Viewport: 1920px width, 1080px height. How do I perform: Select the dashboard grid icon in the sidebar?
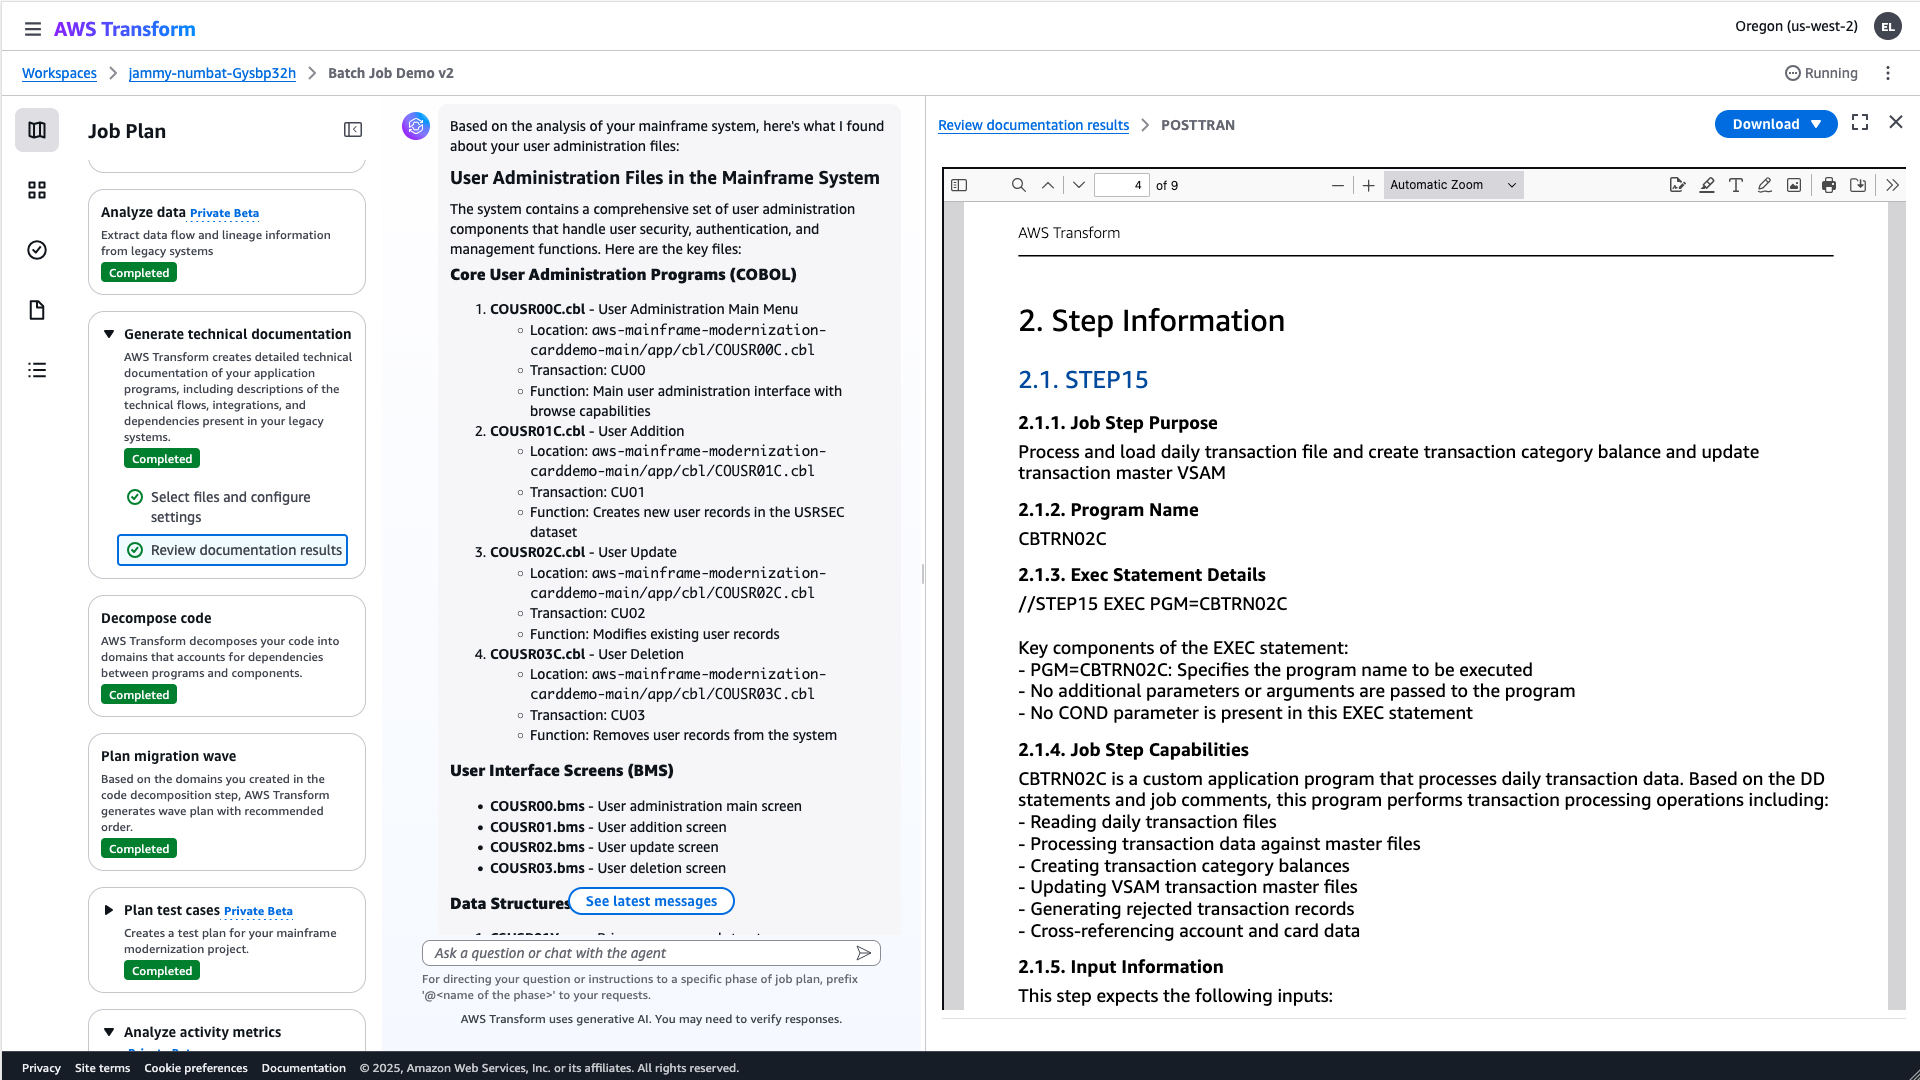point(37,189)
